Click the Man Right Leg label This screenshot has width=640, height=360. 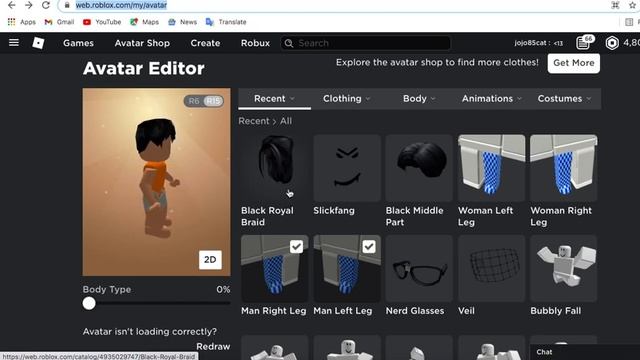273,311
